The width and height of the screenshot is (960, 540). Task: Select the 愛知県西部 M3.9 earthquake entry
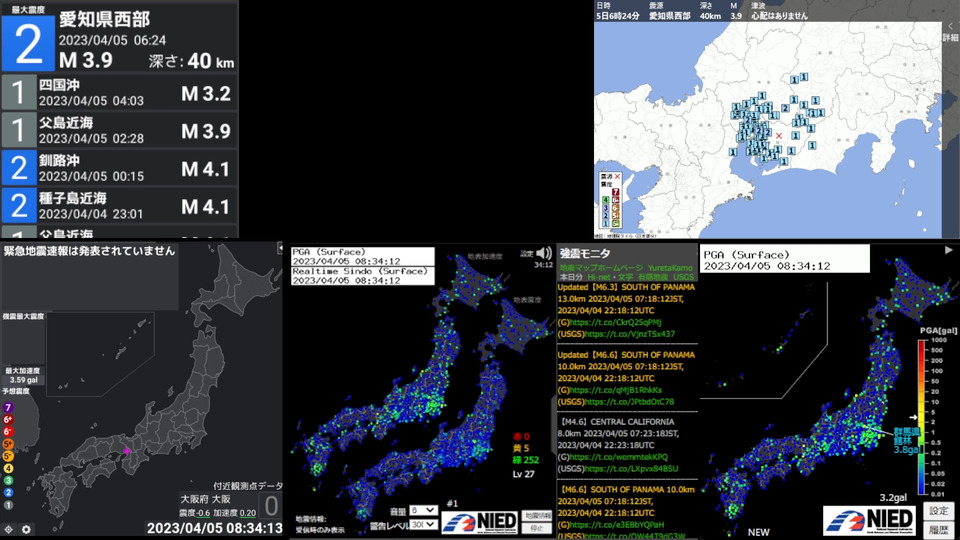click(x=119, y=37)
